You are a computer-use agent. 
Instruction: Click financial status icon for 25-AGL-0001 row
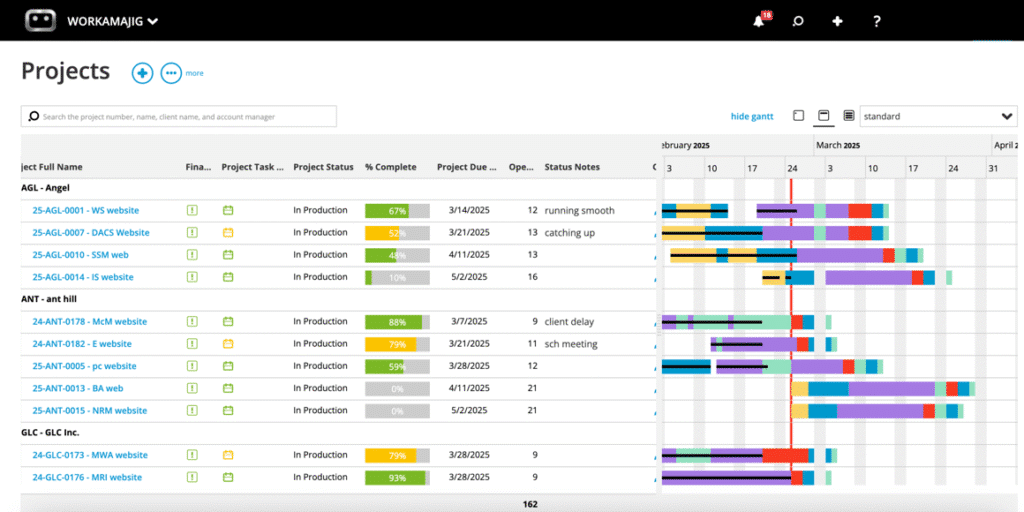(x=192, y=211)
